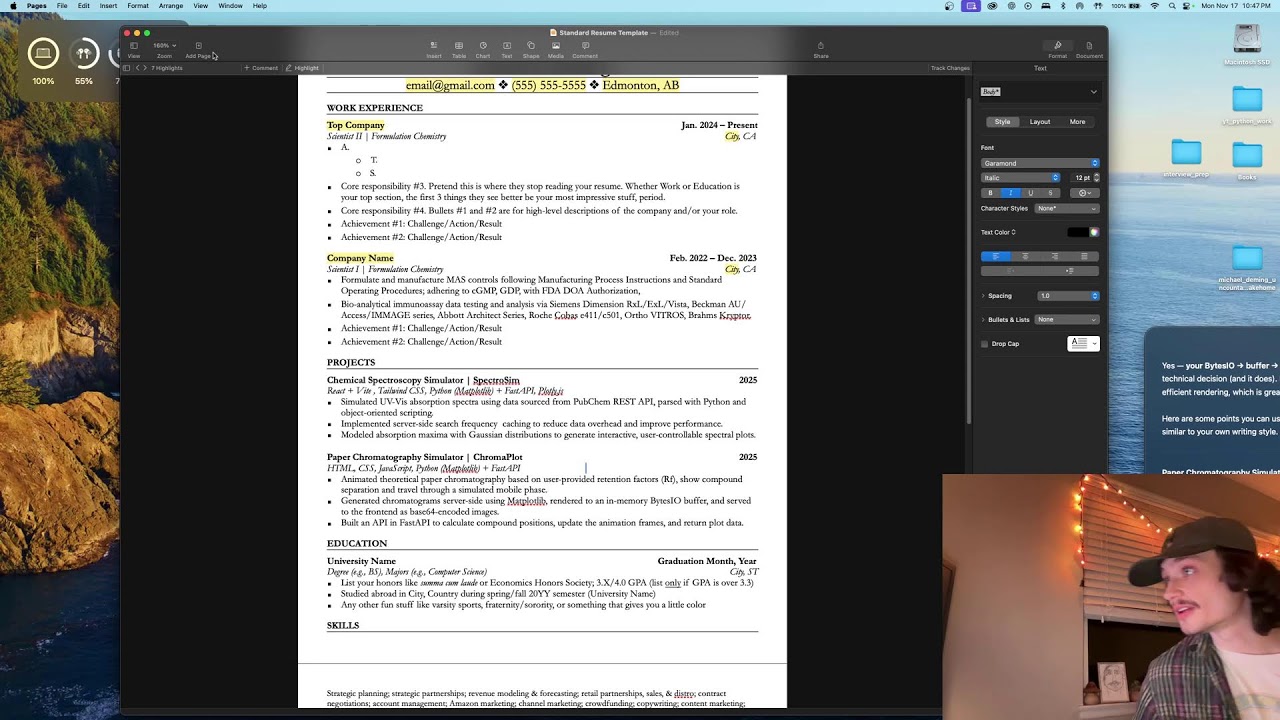Image resolution: width=1280 pixels, height=720 pixels.
Task: Open the Document inspector icon
Action: click(1089, 46)
